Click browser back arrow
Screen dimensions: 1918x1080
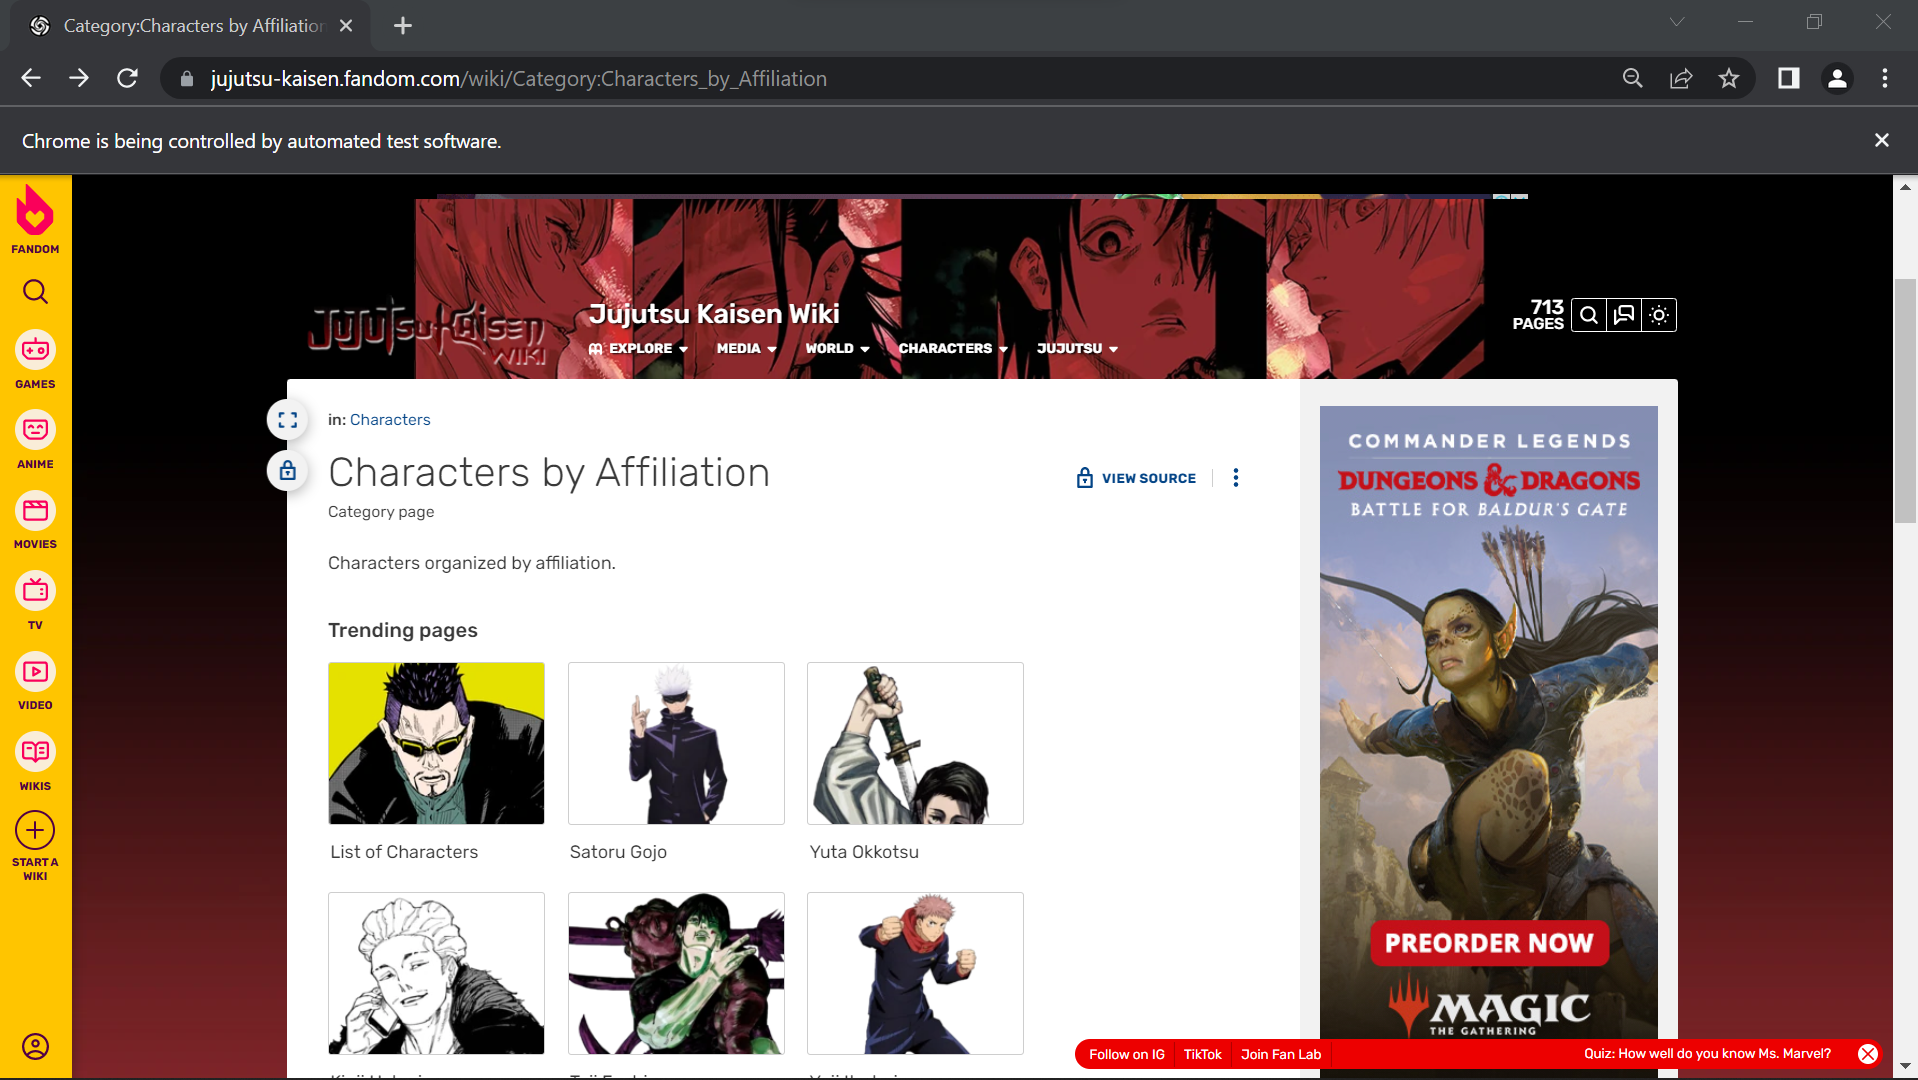(31, 78)
